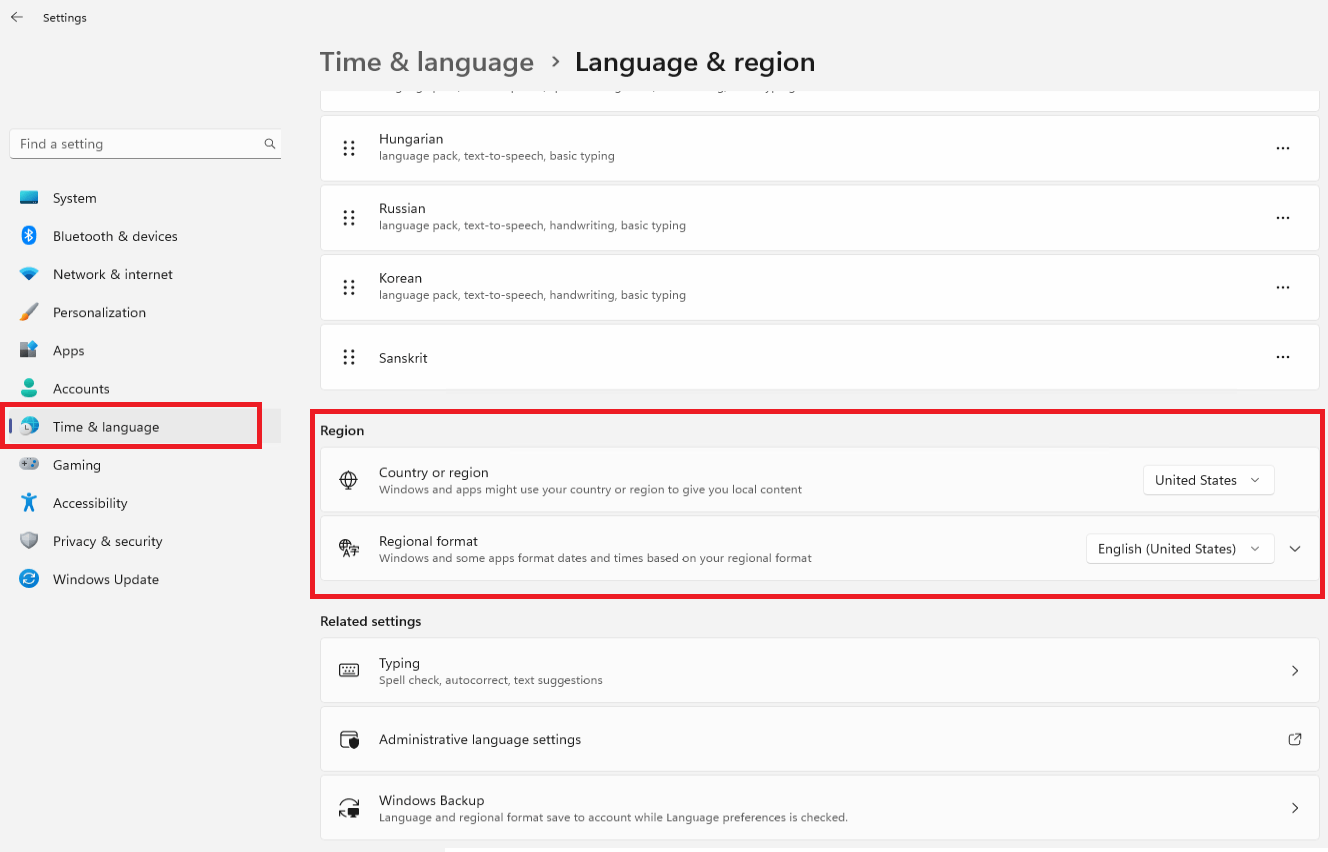
Task: Open Privacy & security settings
Action: click(x=108, y=541)
